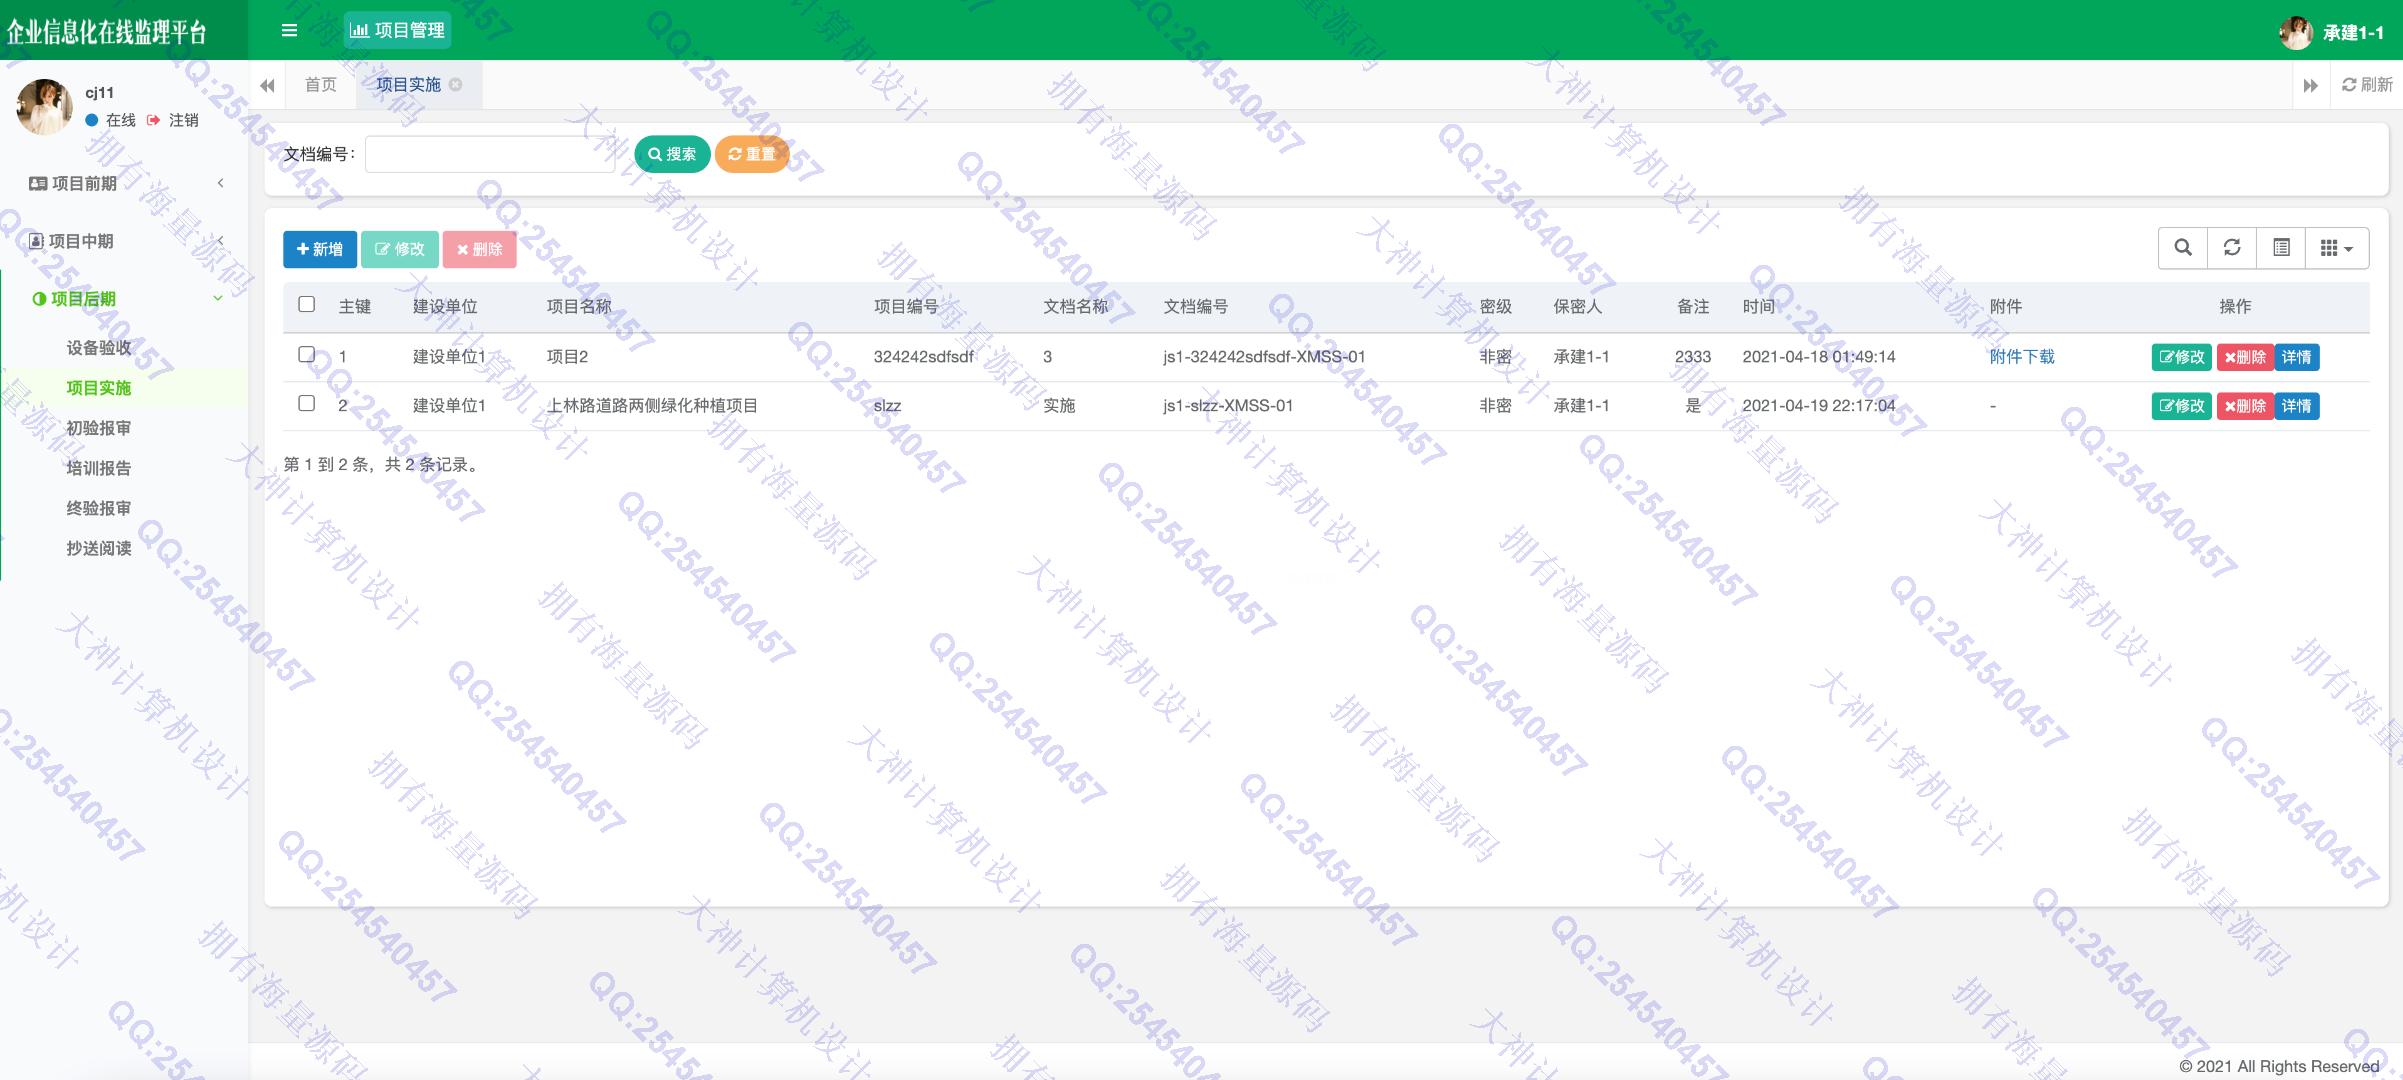This screenshot has width=2403, height=1080.
Task: Click the scroll tabs left double-arrow icon
Action: 267,85
